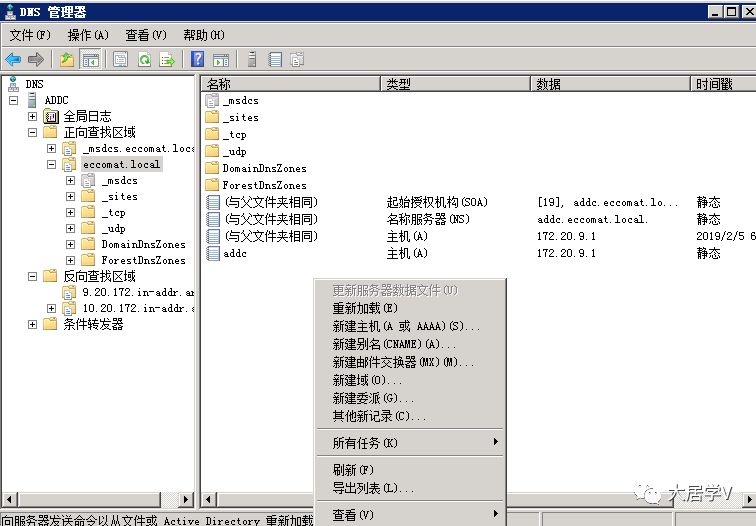The image size is (756, 526).
Task: Open the 文件(F) menu
Action: pos(30,35)
